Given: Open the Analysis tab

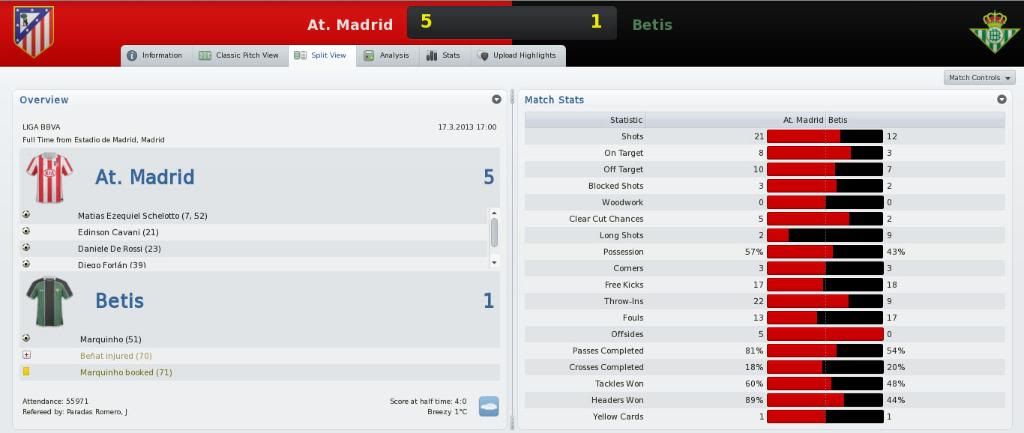Looking at the screenshot, I should [387, 56].
